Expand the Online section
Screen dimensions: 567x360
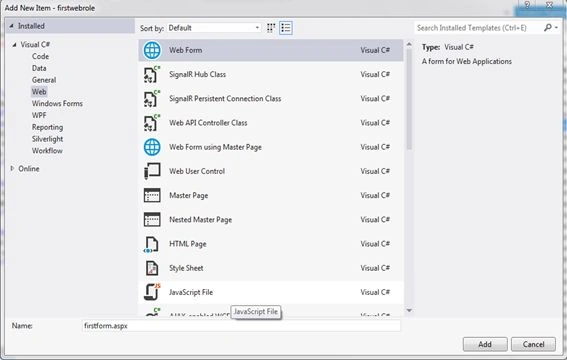12,168
